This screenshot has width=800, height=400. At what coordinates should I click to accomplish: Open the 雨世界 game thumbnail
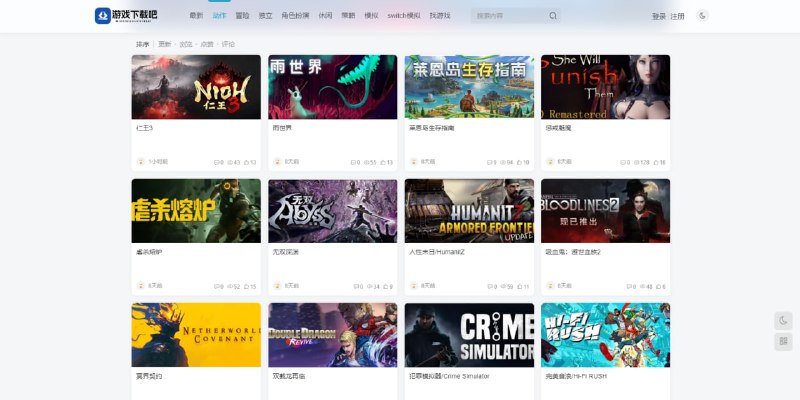tap(333, 87)
